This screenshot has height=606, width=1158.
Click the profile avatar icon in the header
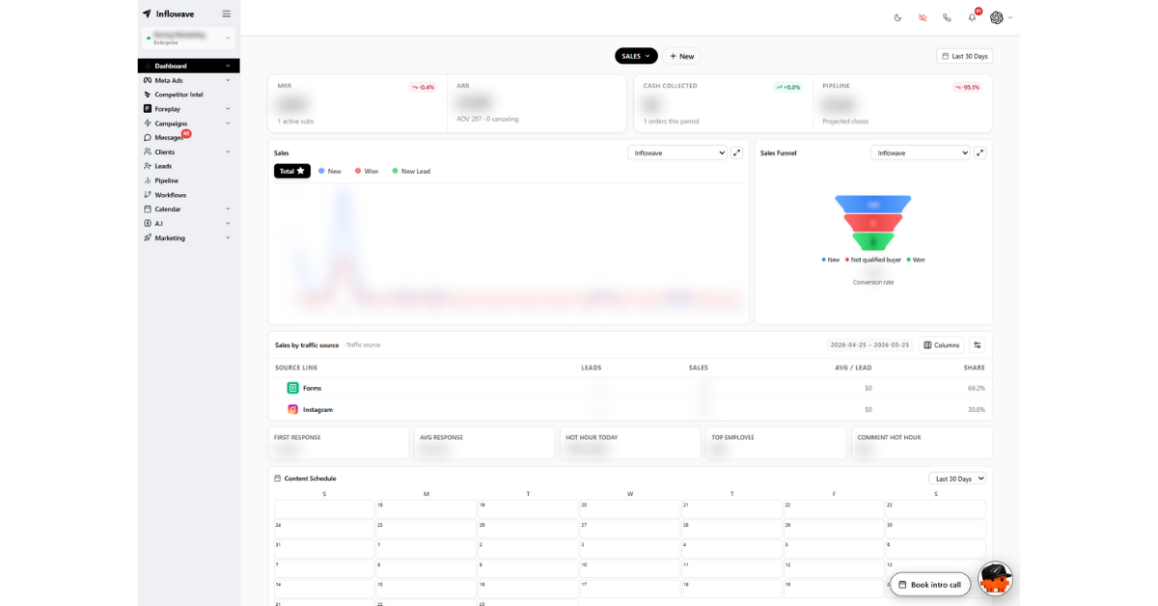coord(997,18)
